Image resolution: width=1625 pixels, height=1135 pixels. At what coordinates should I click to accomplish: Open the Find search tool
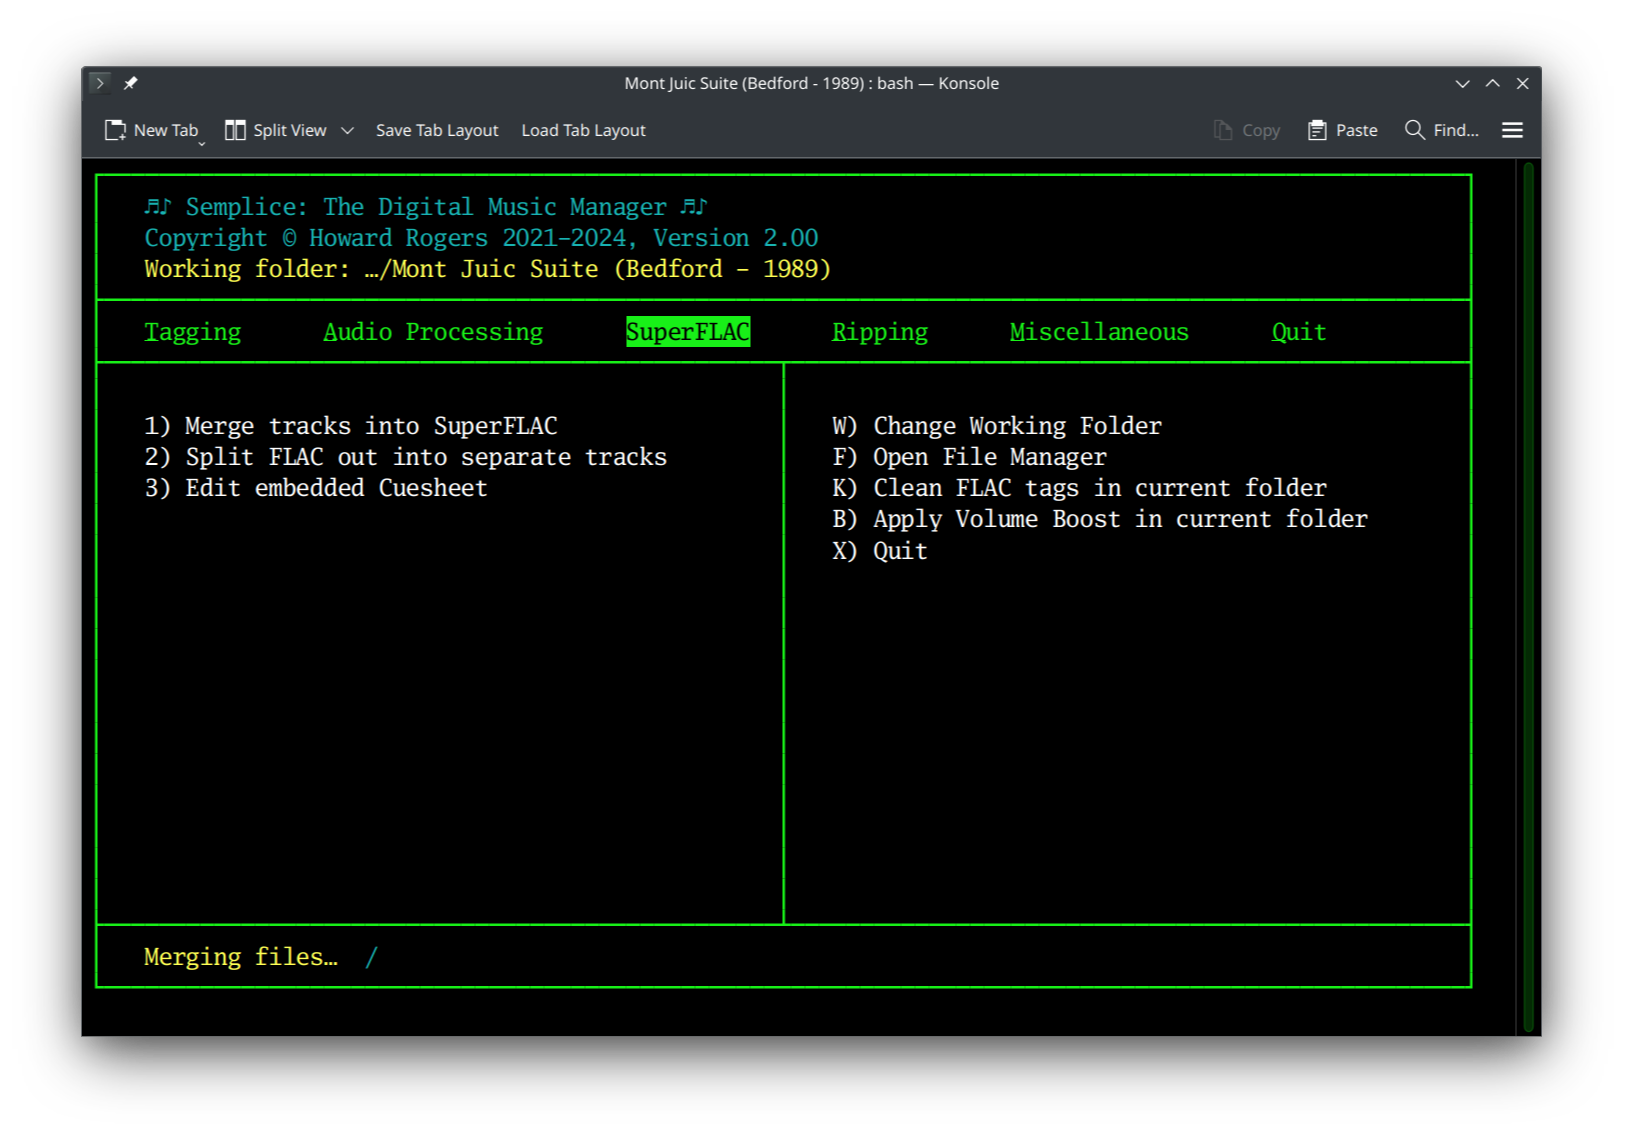(1441, 129)
